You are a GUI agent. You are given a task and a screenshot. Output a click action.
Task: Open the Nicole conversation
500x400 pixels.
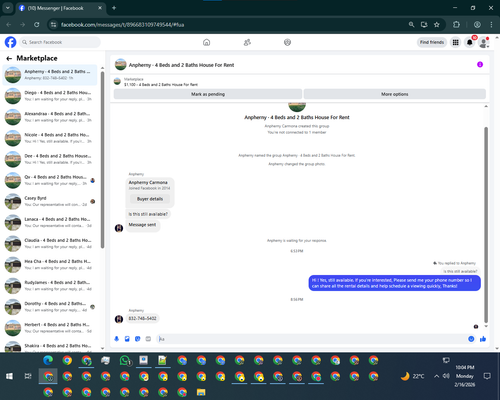(x=50, y=138)
